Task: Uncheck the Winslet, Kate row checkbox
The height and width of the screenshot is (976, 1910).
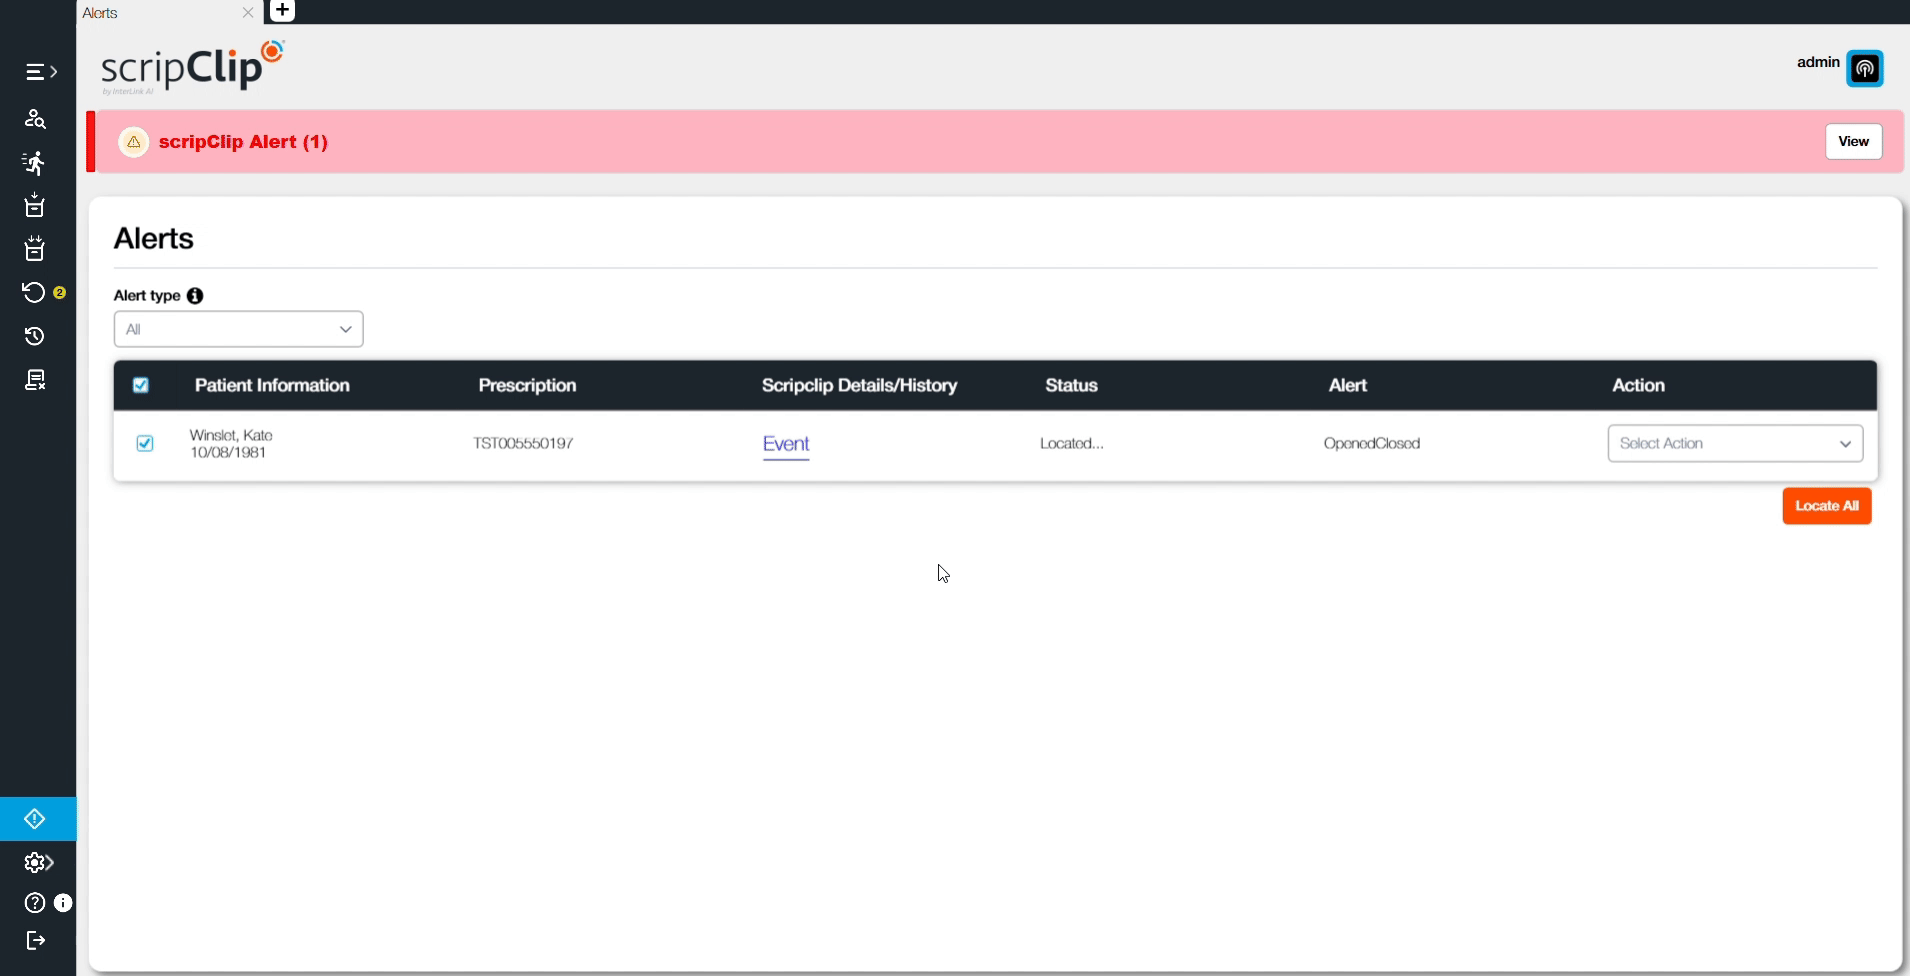Action: click(x=145, y=443)
